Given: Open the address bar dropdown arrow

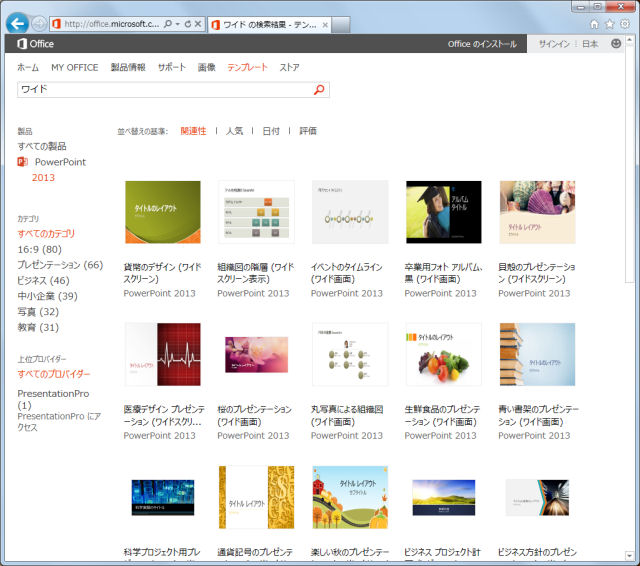Looking at the screenshot, I should pyautogui.click(x=178, y=24).
